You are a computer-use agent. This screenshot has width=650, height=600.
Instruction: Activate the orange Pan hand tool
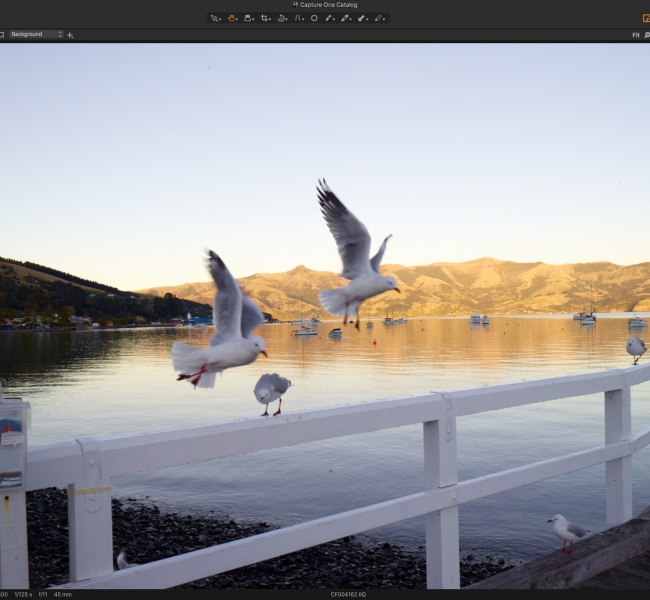pyautogui.click(x=231, y=18)
